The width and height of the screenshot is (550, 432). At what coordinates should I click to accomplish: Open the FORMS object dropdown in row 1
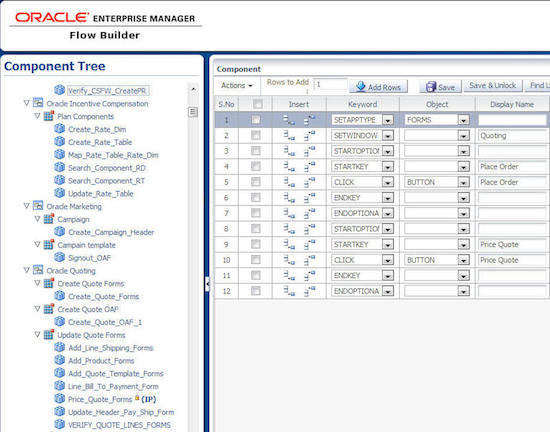click(x=463, y=120)
